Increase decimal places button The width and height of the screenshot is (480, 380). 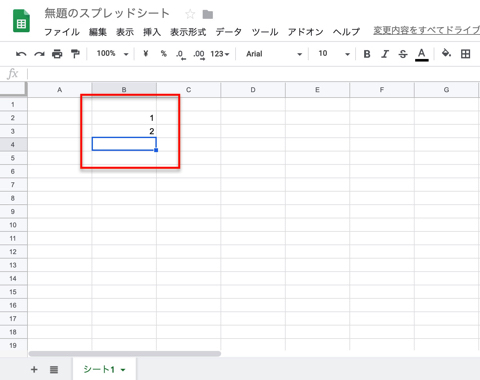click(x=199, y=54)
